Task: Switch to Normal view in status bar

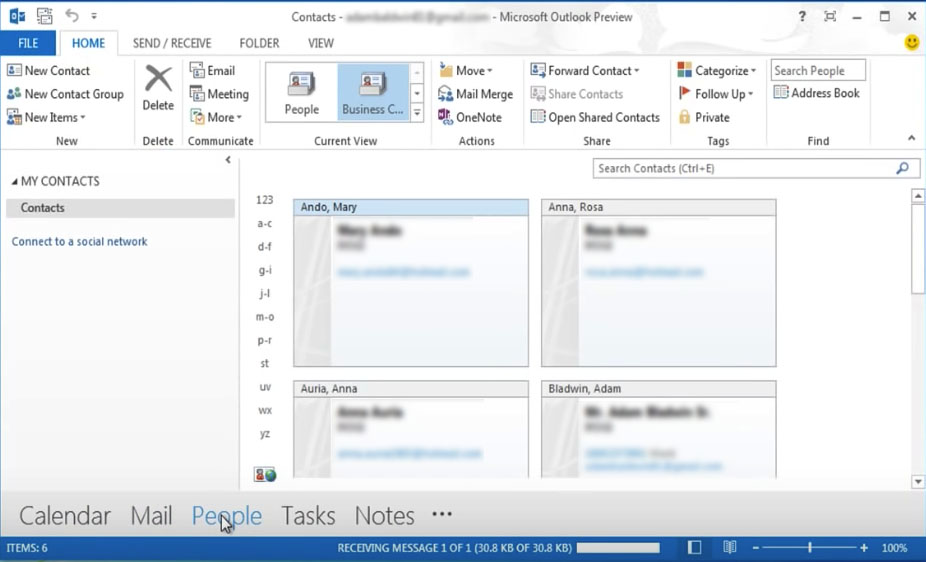Action: tap(695, 548)
